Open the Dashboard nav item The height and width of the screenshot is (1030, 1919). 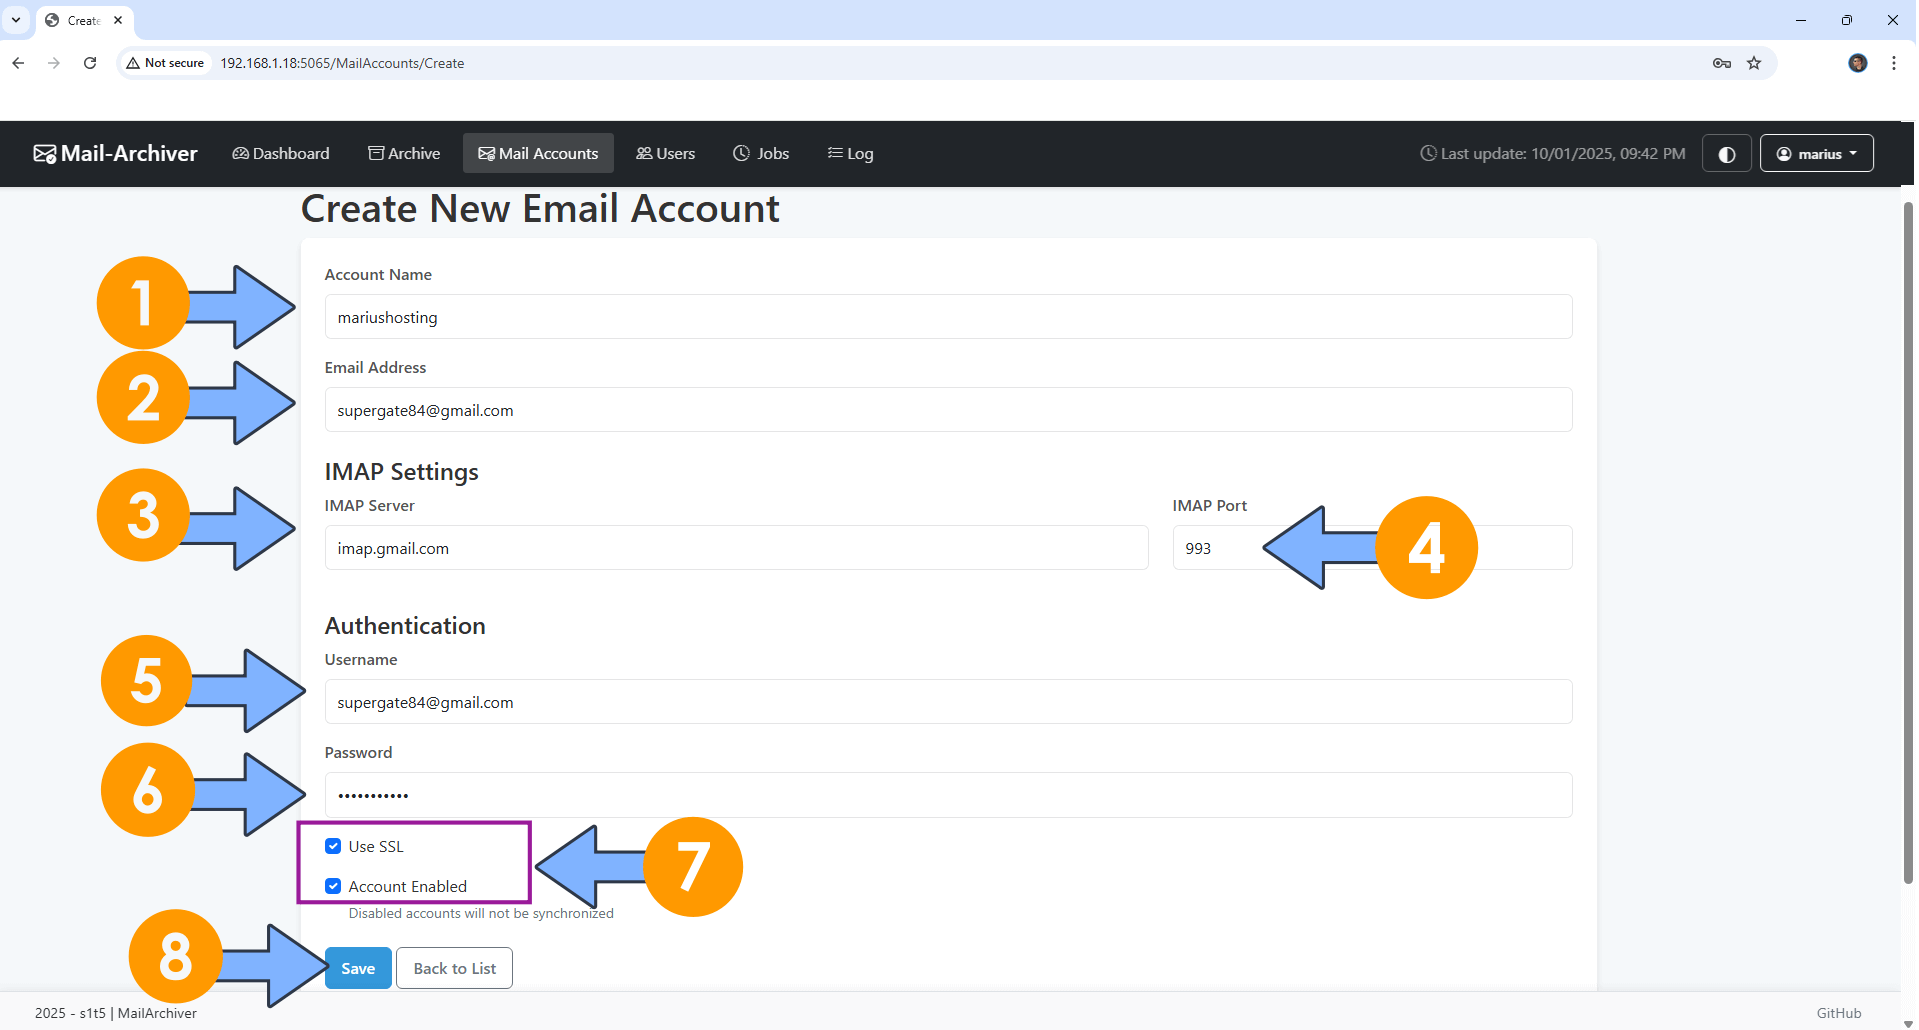click(x=281, y=154)
